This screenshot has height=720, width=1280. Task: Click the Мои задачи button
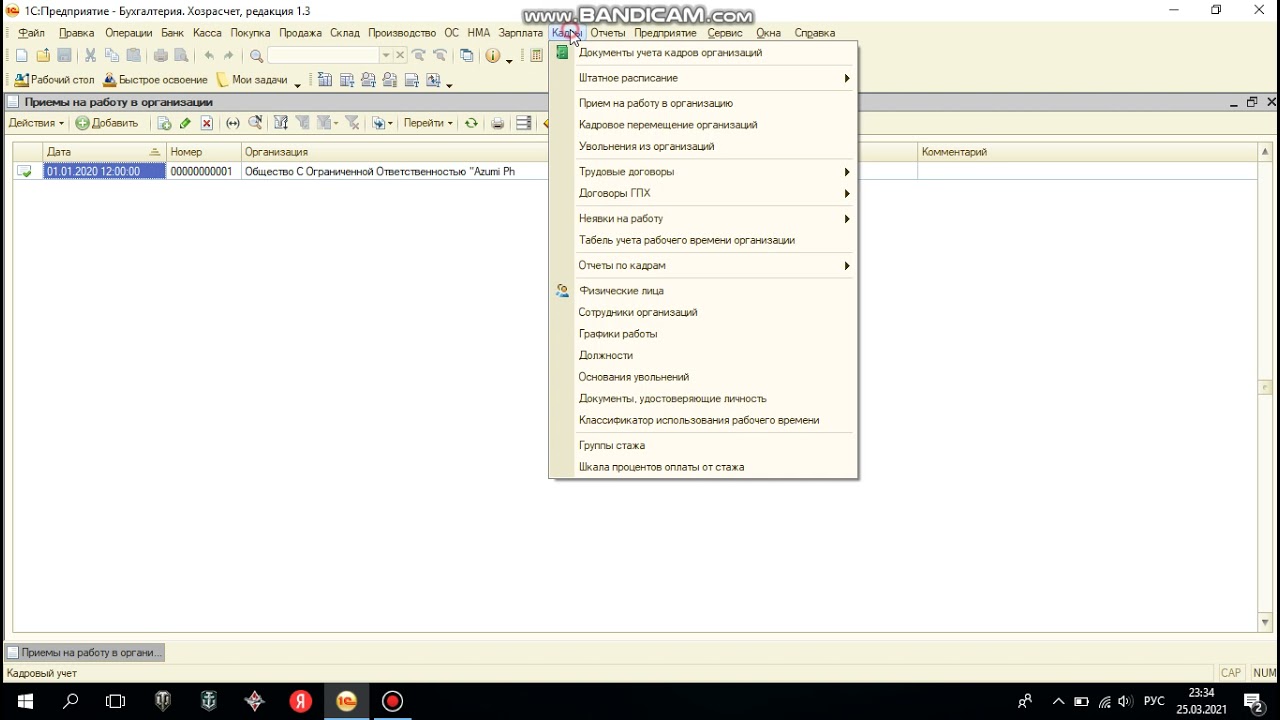pyautogui.click(x=252, y=80)
